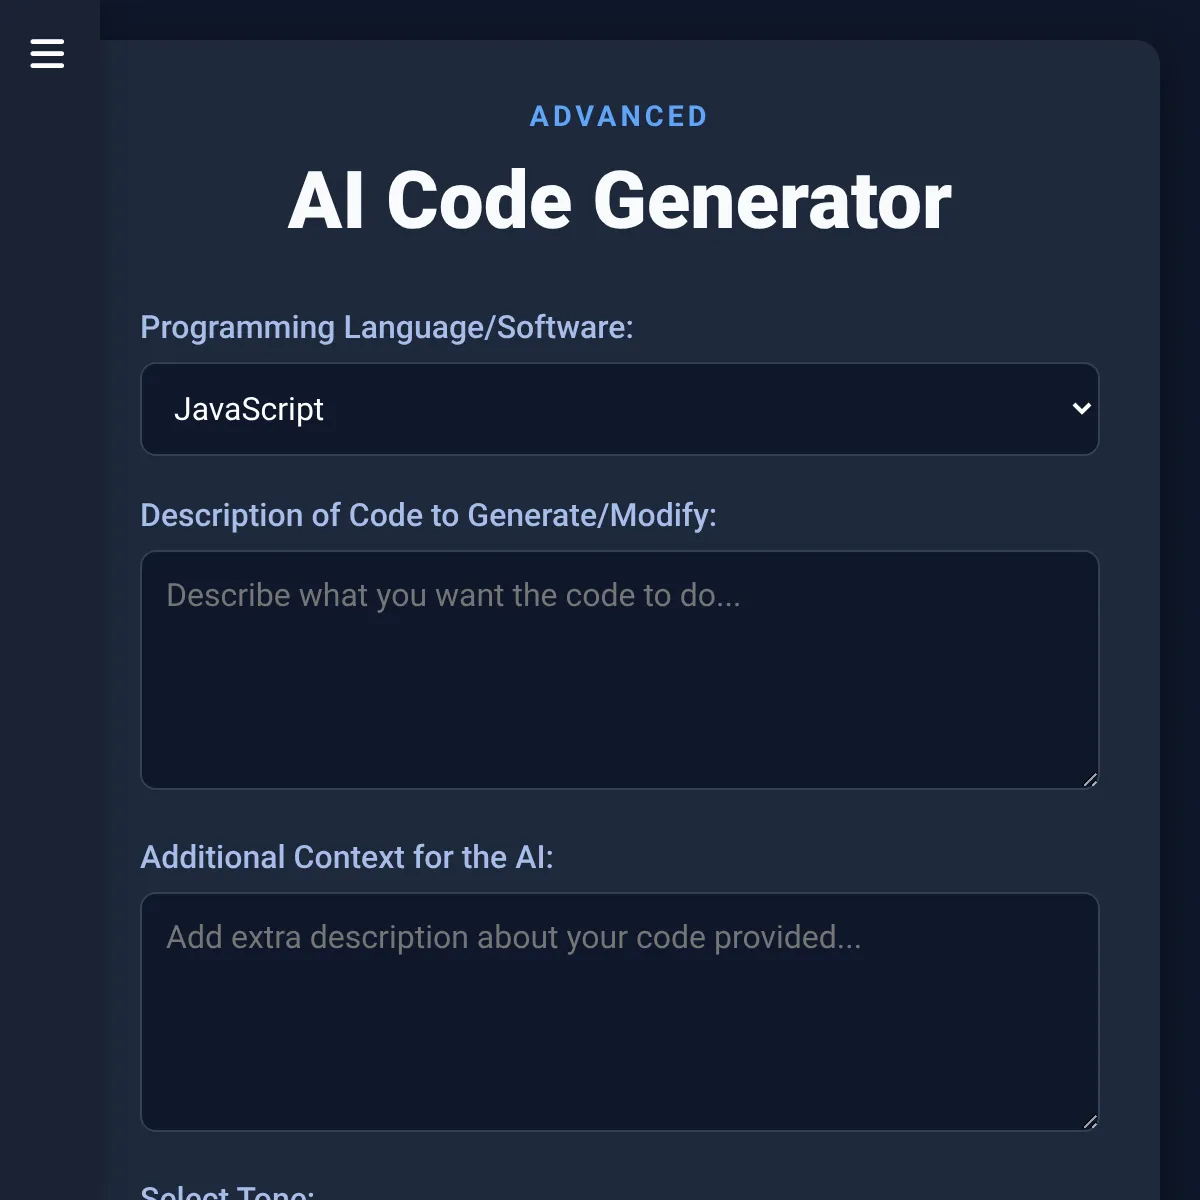Click the chevron arrow on the language selector

pyautogui.click(x=1081, y=409)
